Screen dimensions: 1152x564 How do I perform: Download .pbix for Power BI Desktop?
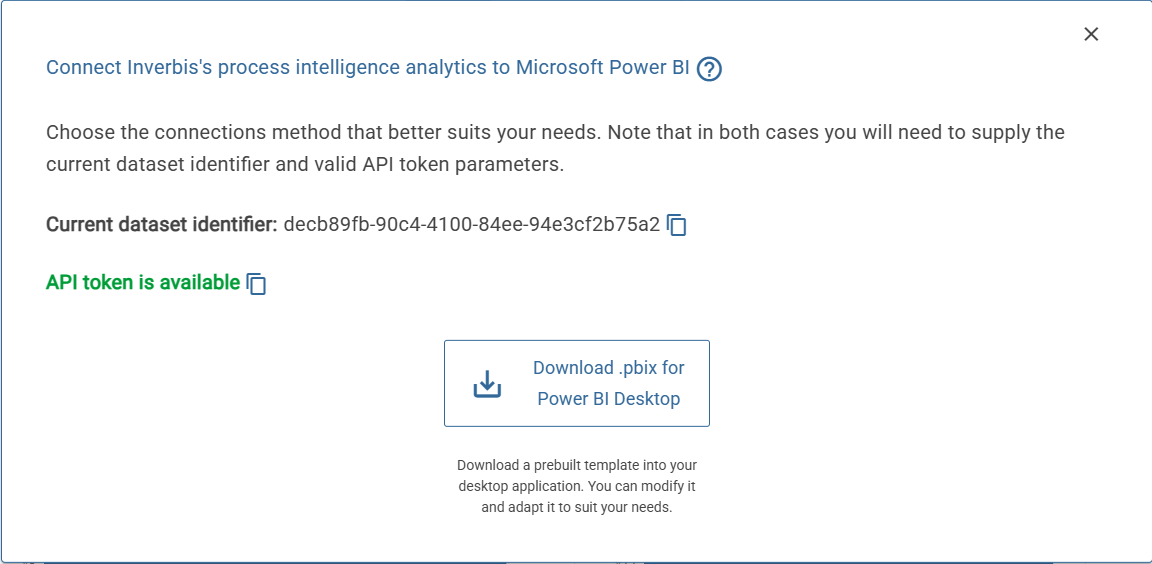click(577, 383)
